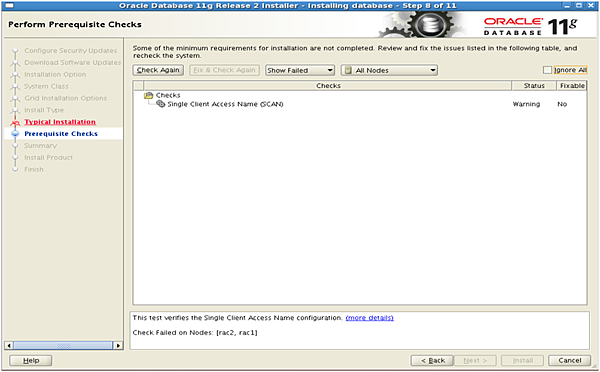The width and height of the screenshot is (600, 372).
Task: Click the Warning status cell
Action: 526,104
